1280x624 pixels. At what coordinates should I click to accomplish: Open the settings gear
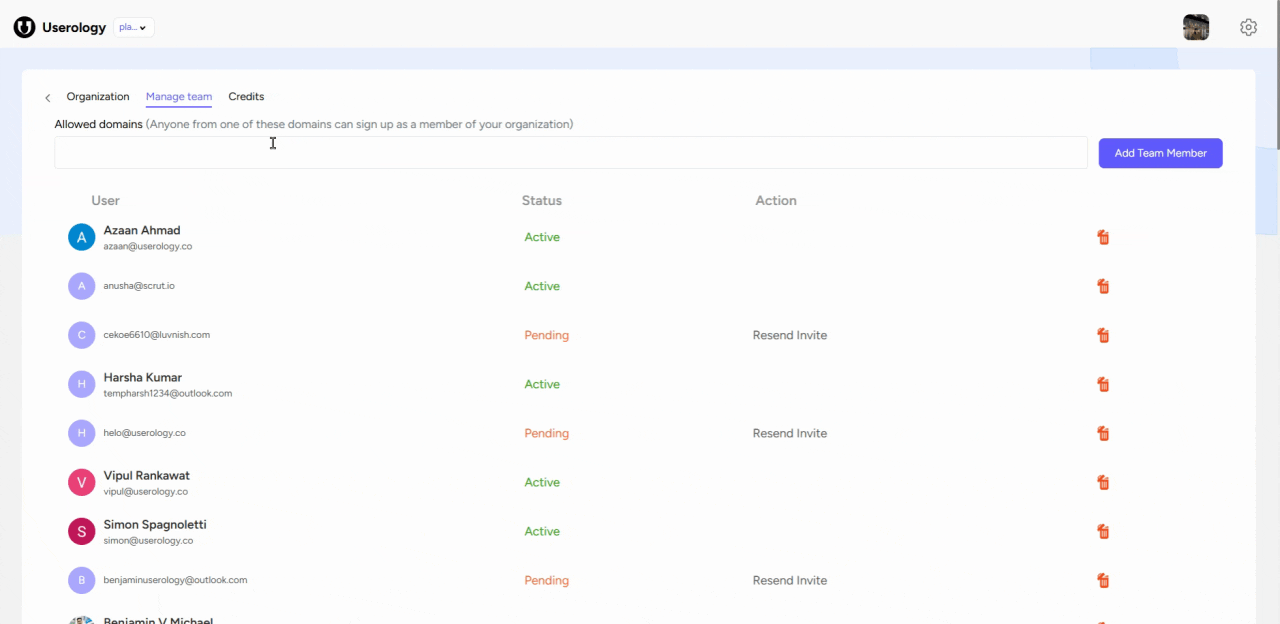(1248, 27)
